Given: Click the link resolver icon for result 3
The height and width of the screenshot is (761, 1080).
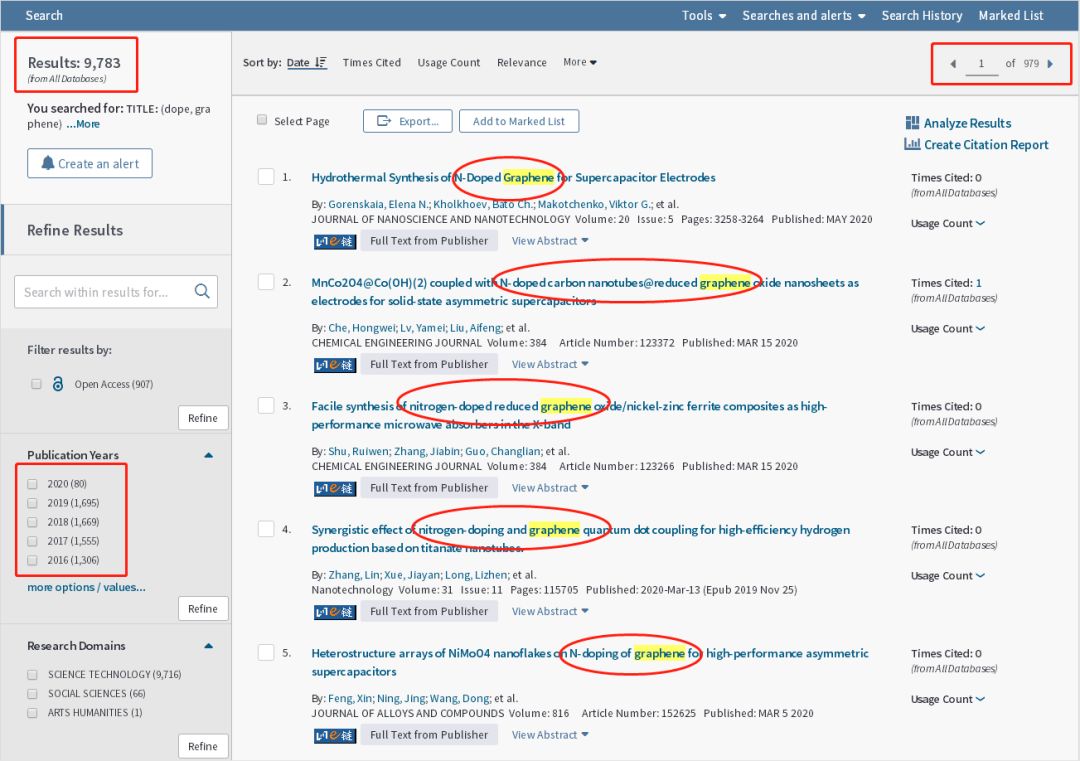Looking at the screenshot, I should tap(335, 488).
